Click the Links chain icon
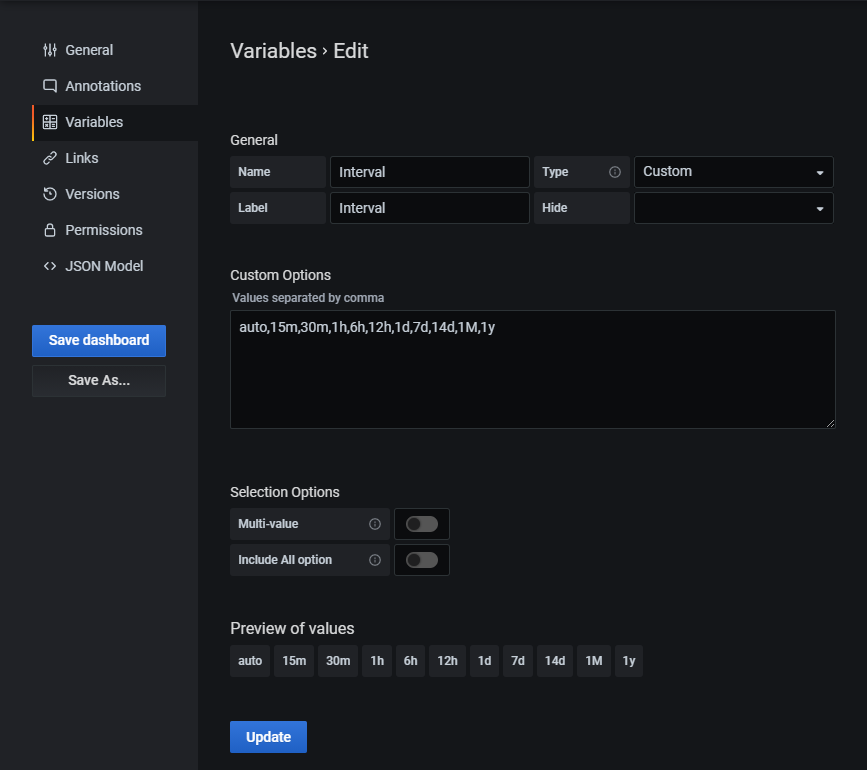 [50, 158]
